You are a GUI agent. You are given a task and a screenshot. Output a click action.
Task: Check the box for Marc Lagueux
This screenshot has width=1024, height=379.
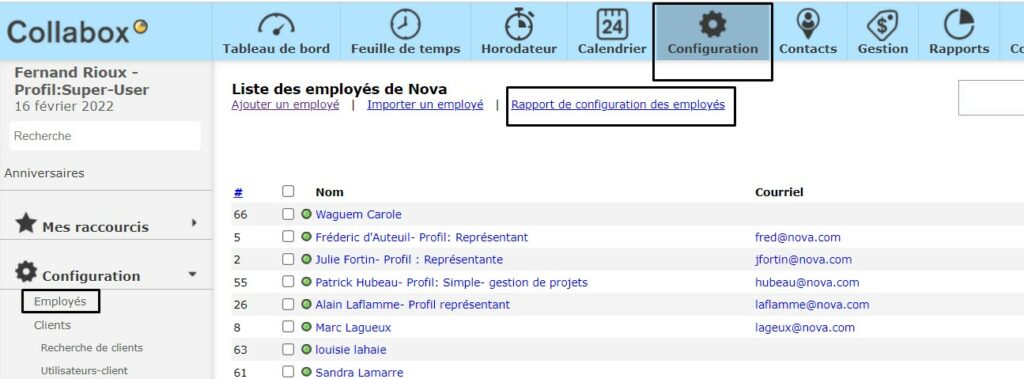pos(288,327)
